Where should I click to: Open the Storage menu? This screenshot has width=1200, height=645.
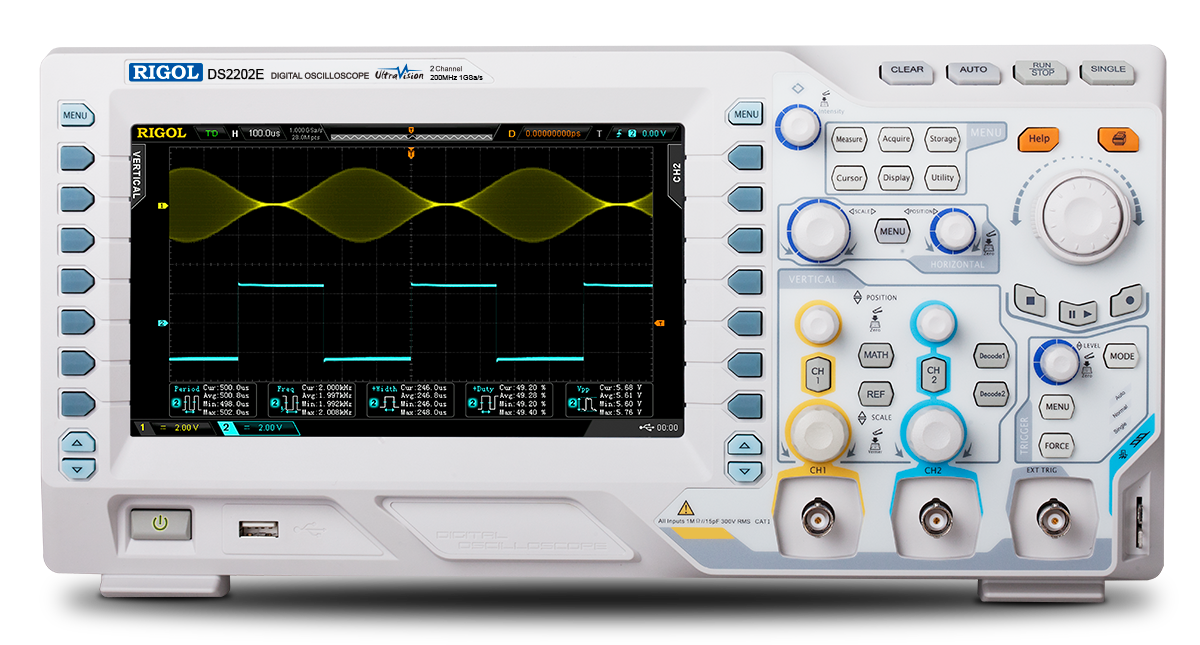(942, 139)
